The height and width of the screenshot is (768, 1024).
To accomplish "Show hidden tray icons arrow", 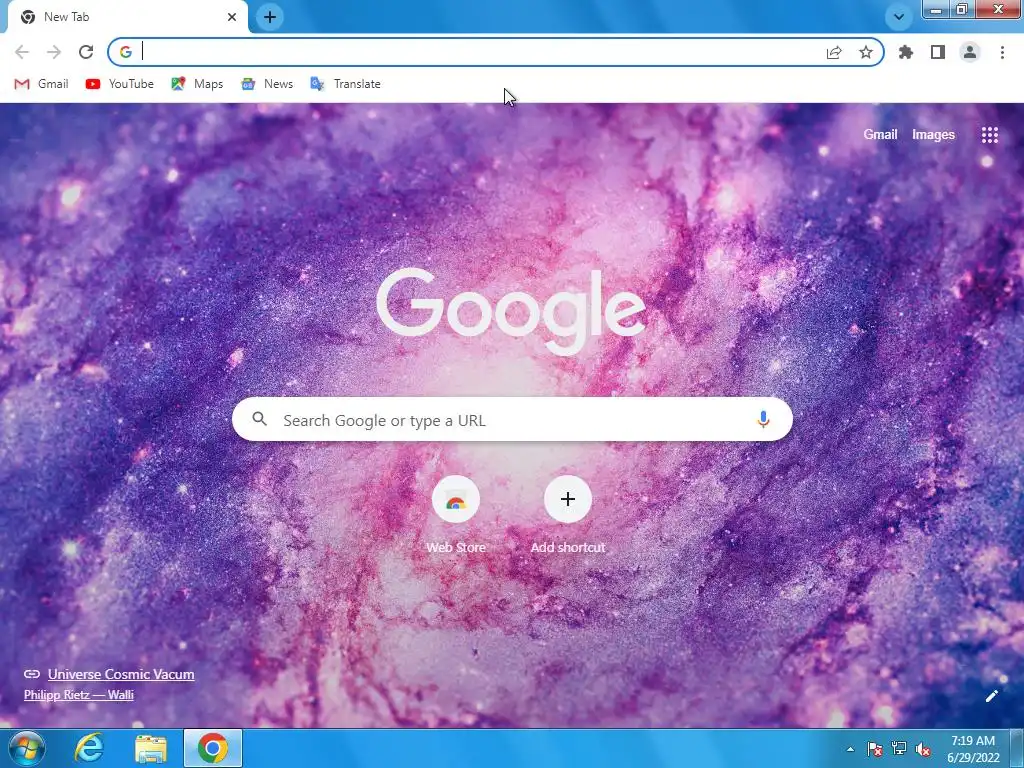I will coord(850,749).
